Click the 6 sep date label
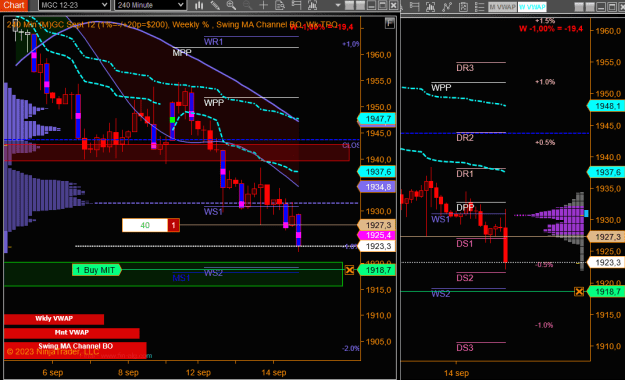This screenshot has width=625, height=380. pos(53,373)
